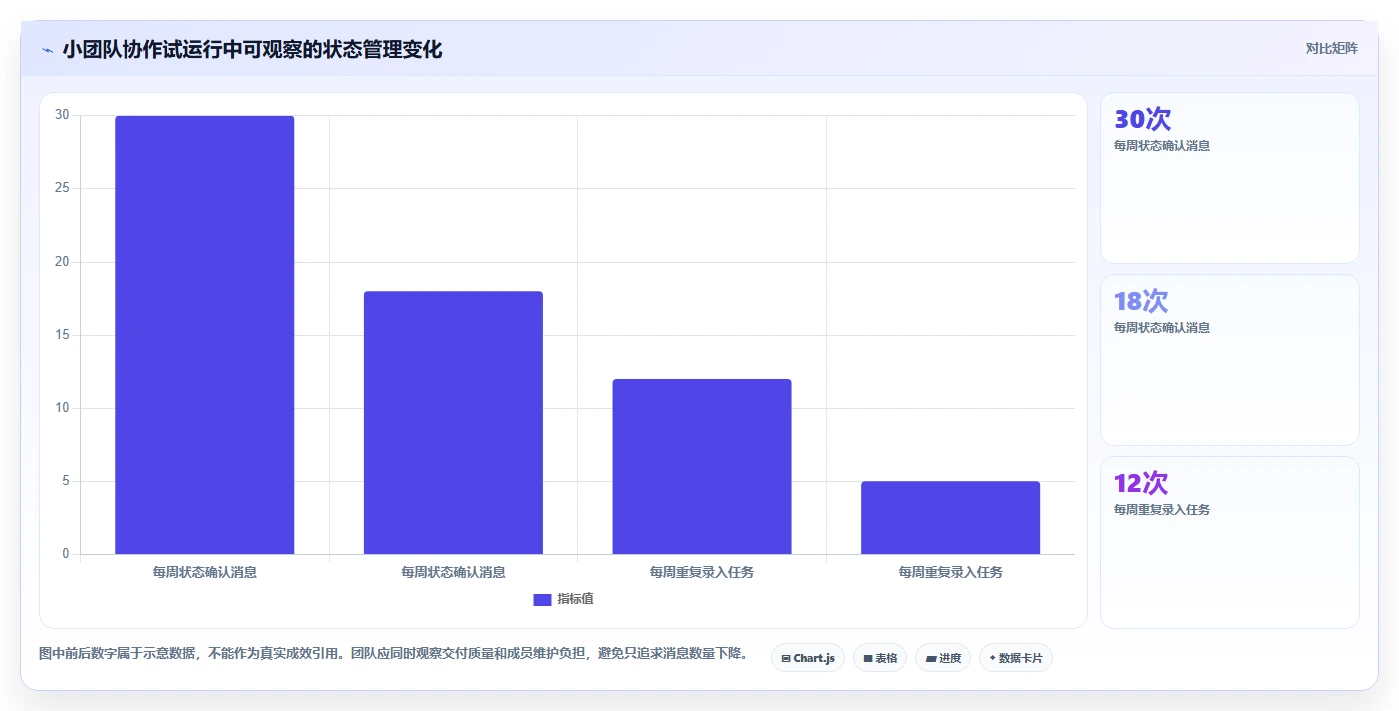Click the pulse icon beside the chart title
The image size is (1399, 711).
tap(47, 50)
